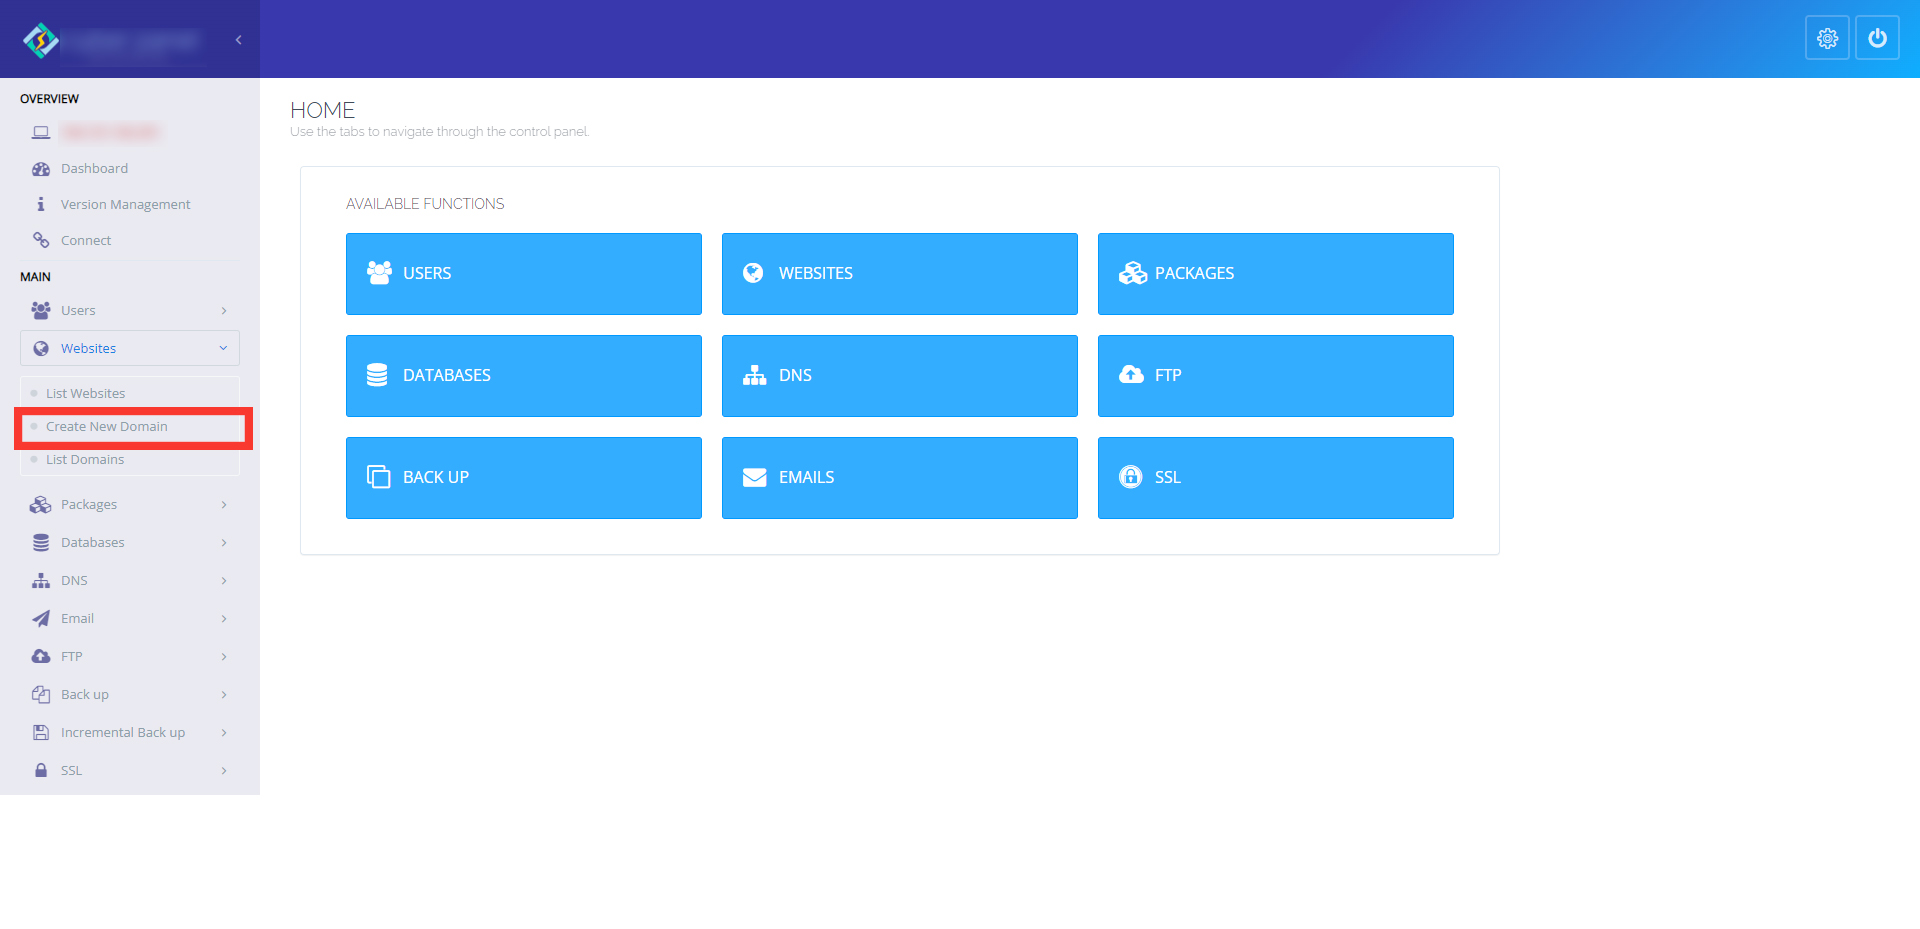
Task: Open the SSL function tile
Action: point(1275,478)
